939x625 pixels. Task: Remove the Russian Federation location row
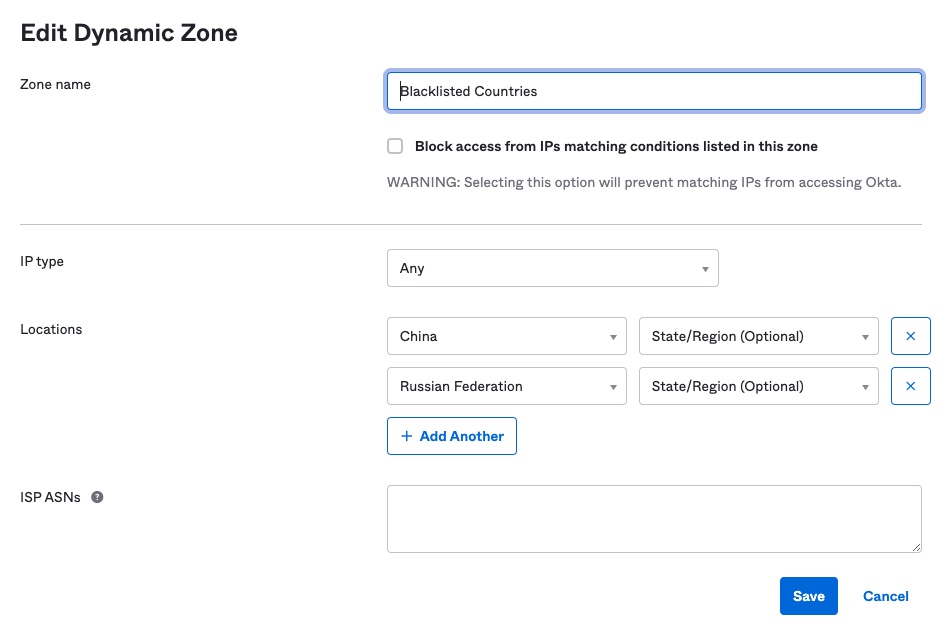point(910,386)
